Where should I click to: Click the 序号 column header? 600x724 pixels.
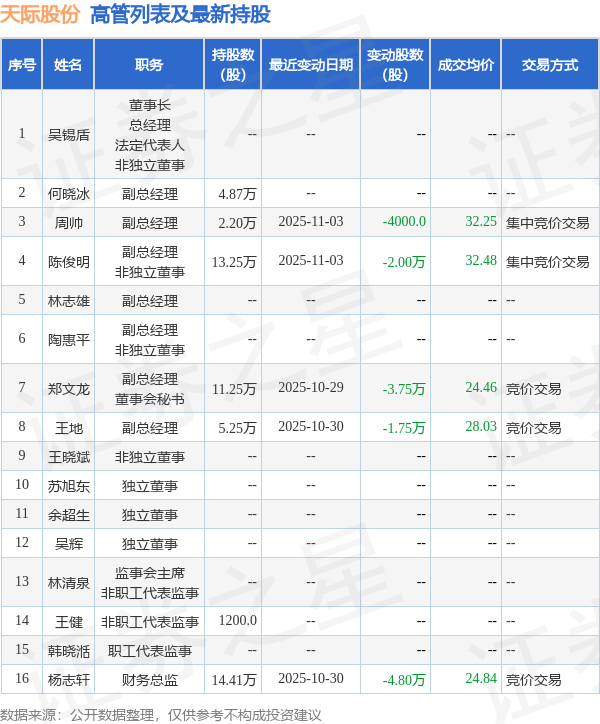[x=22, y=65]
